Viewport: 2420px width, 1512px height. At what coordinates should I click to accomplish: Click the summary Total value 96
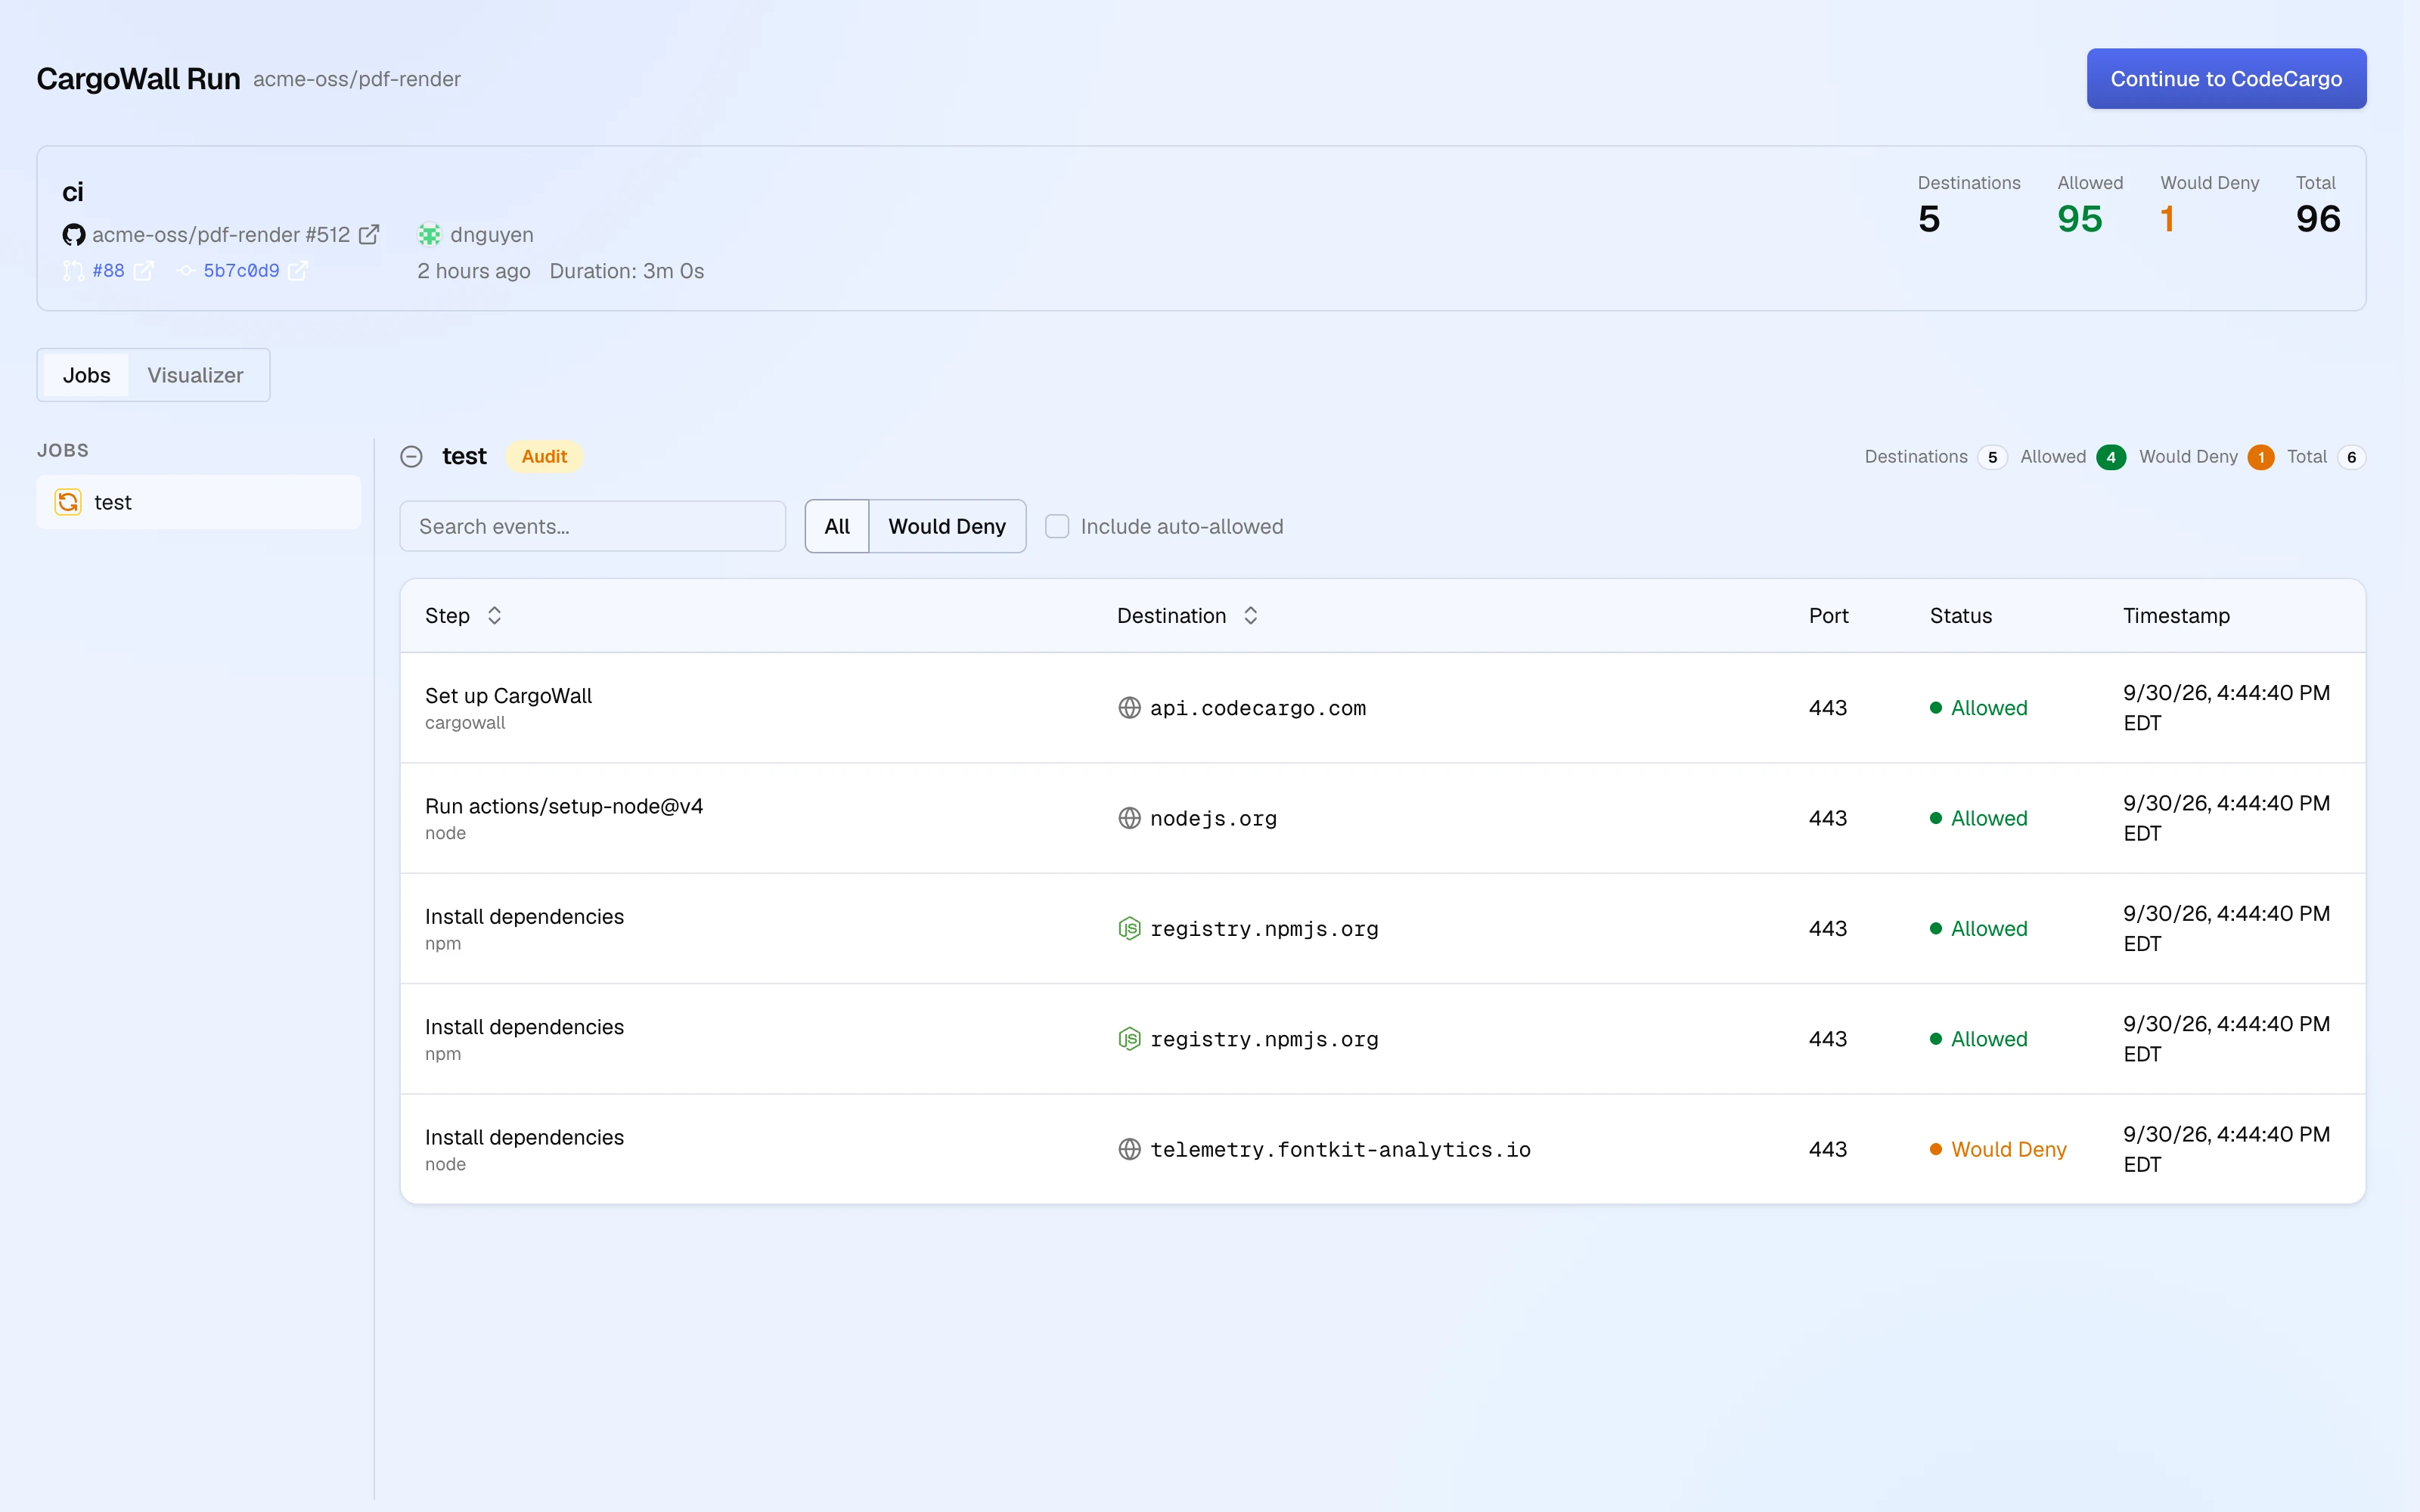[x=2318, y=219]
